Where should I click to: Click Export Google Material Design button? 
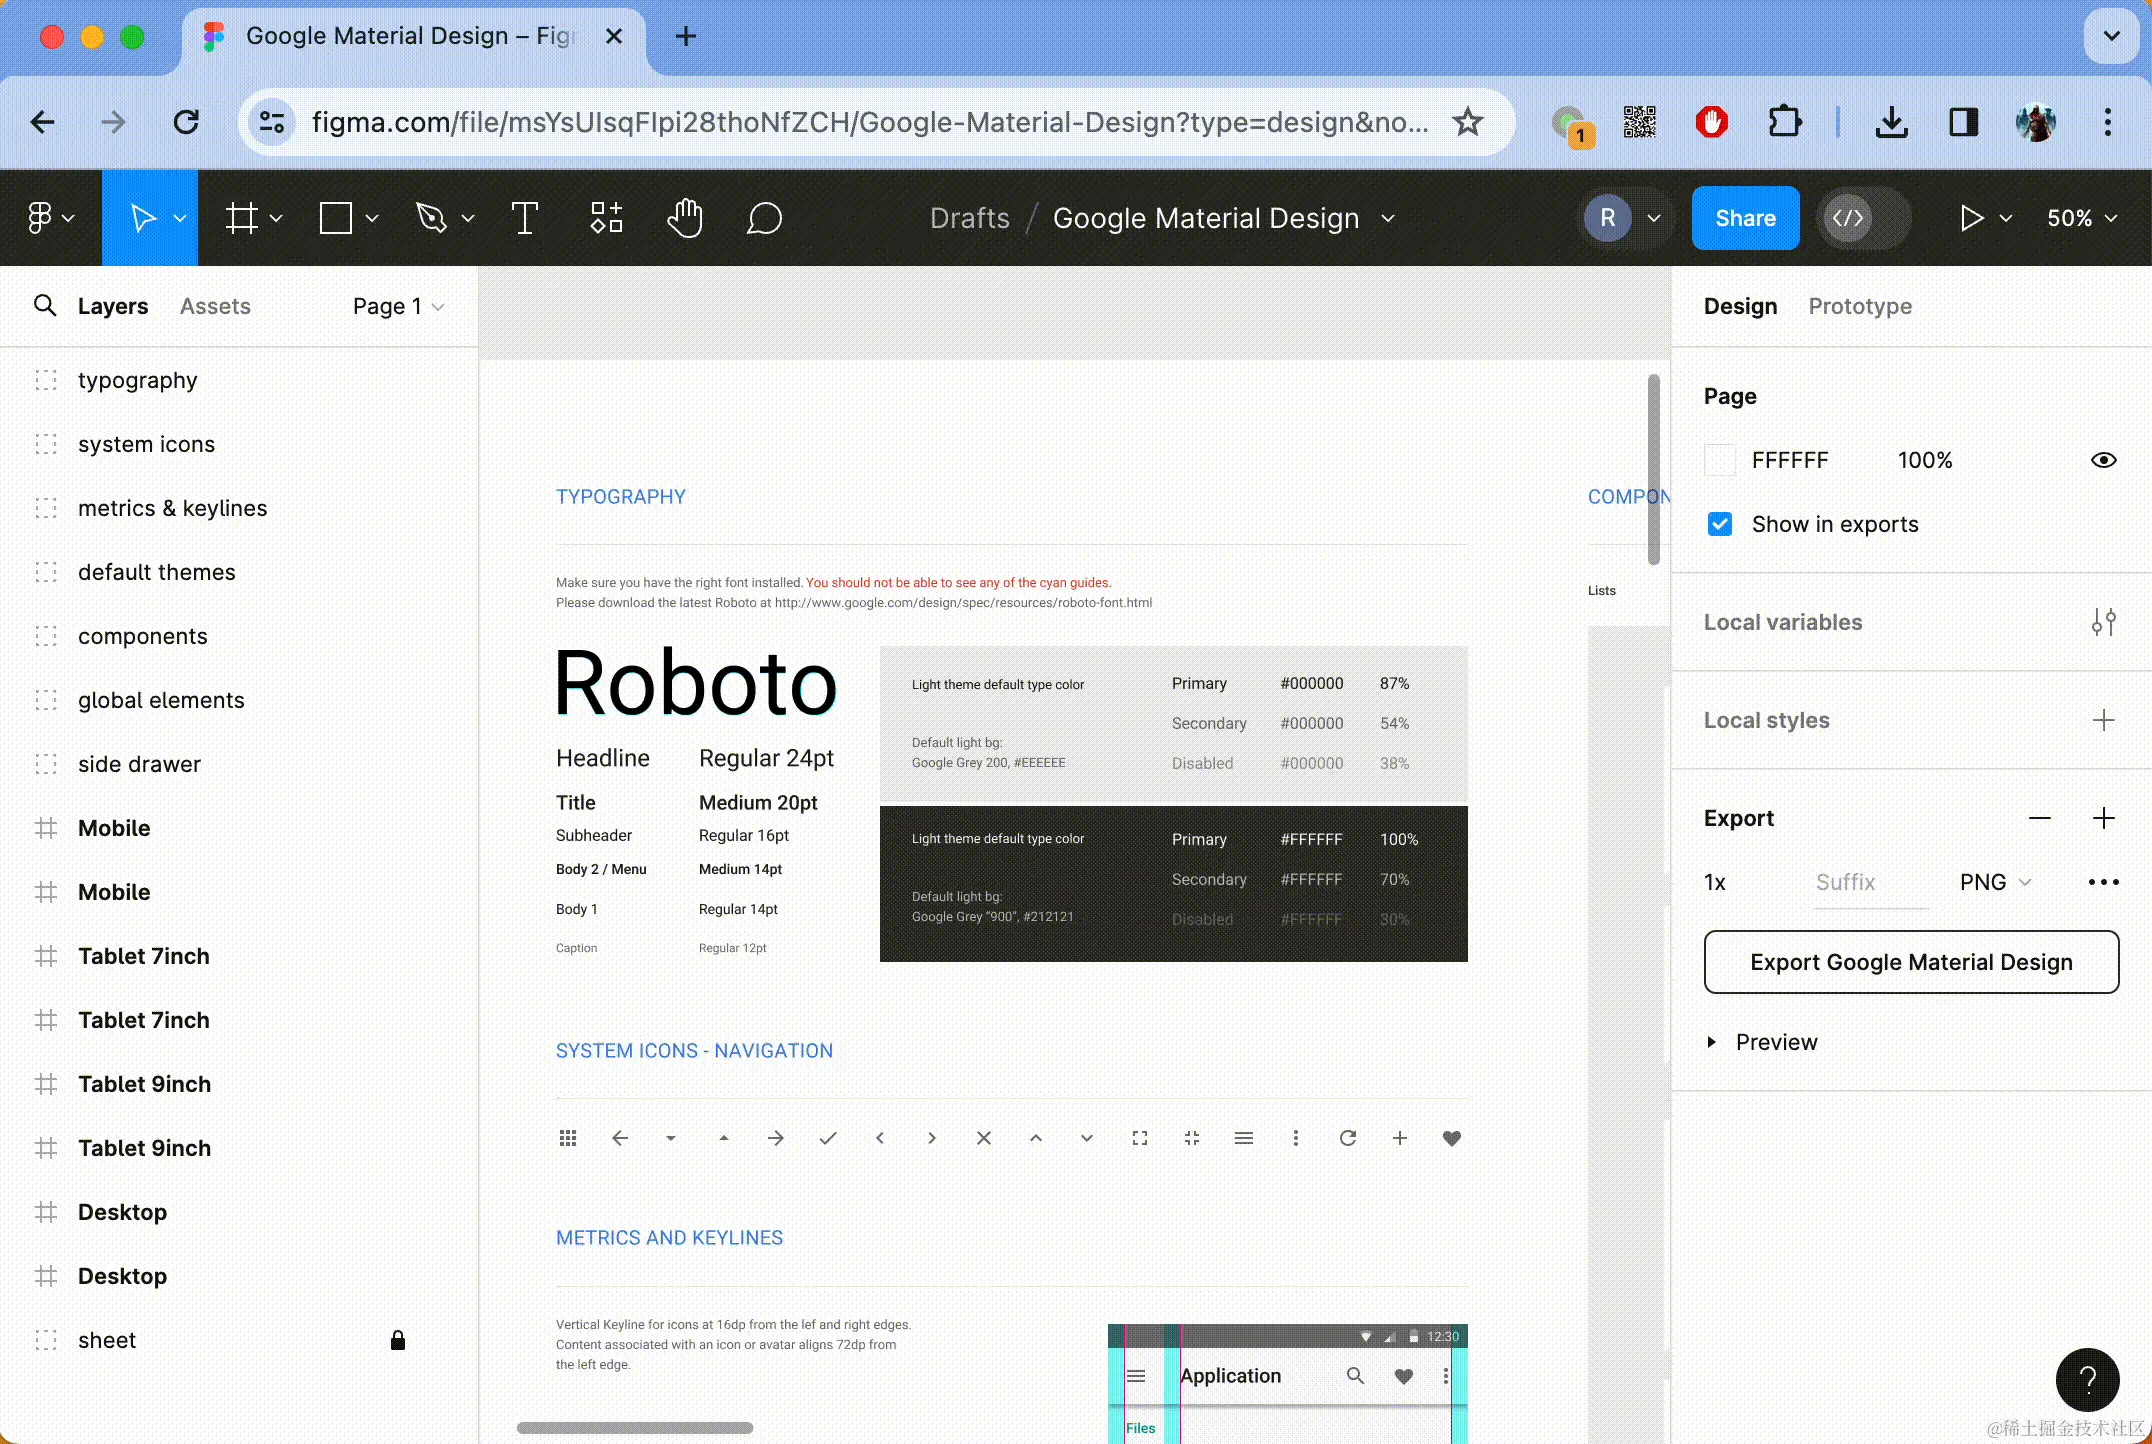pos(1911,962)
